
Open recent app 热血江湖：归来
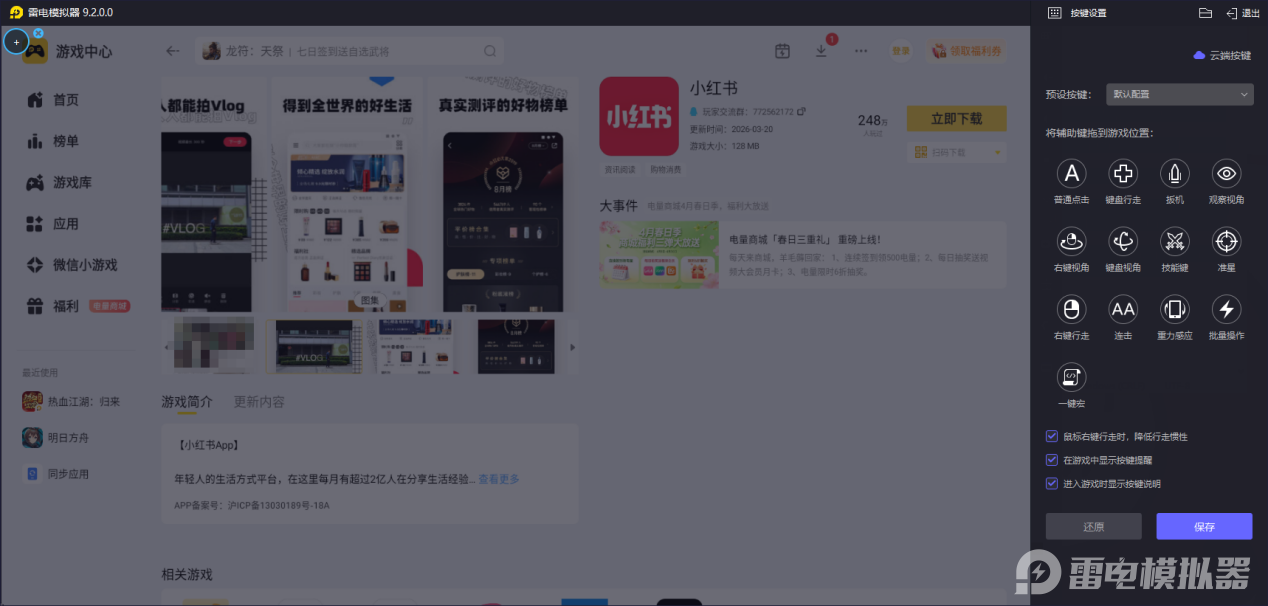click(x=72, y=401)
